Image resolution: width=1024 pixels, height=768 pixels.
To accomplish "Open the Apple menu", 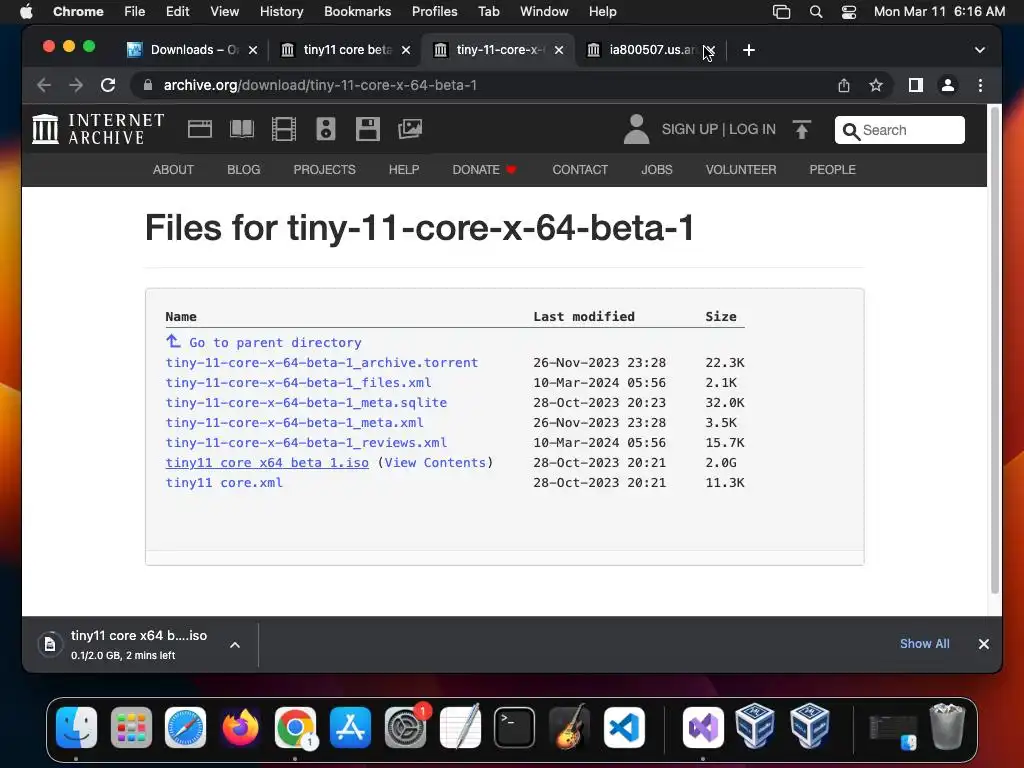I will pos(26,12).
